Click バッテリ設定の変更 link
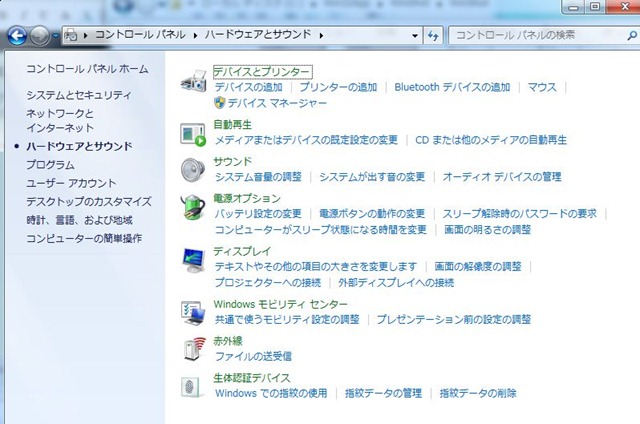 pyautogui.click(x=258, y=214)
